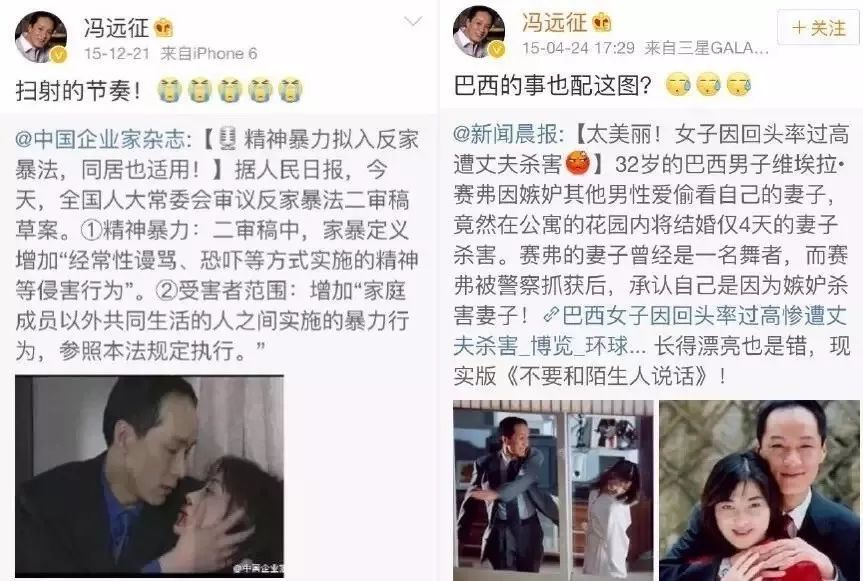Image resolution: width=863 pixels, height=581 pixels.
Task: Click the first crying emoji after 扫射的节奏
Action: [x=170, y=90]
